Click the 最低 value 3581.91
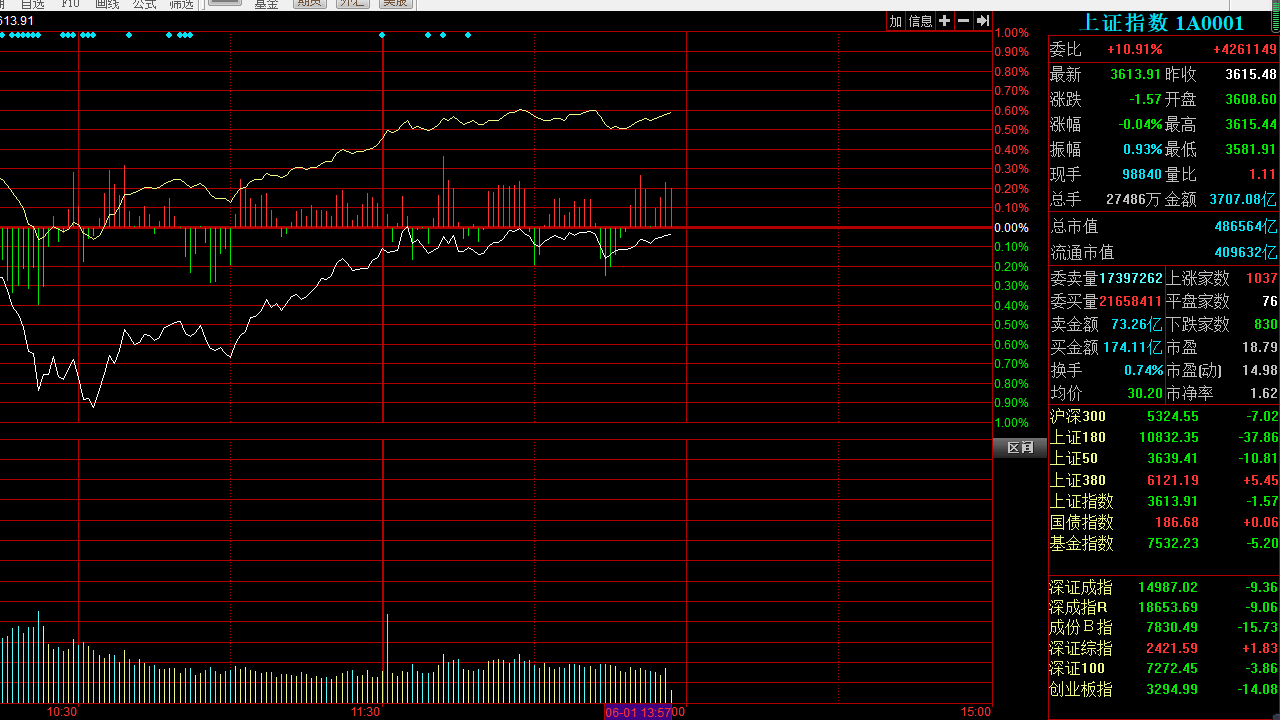 [x=1251, y=149]
